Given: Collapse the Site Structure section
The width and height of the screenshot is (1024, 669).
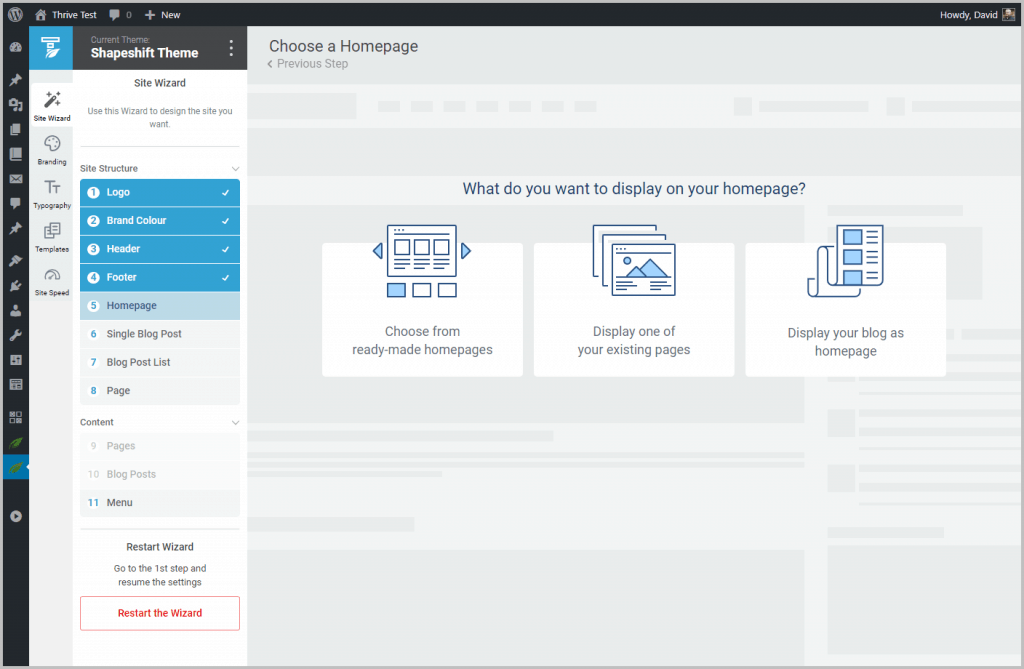Looking at the screenshot, I should click(235, 169).
